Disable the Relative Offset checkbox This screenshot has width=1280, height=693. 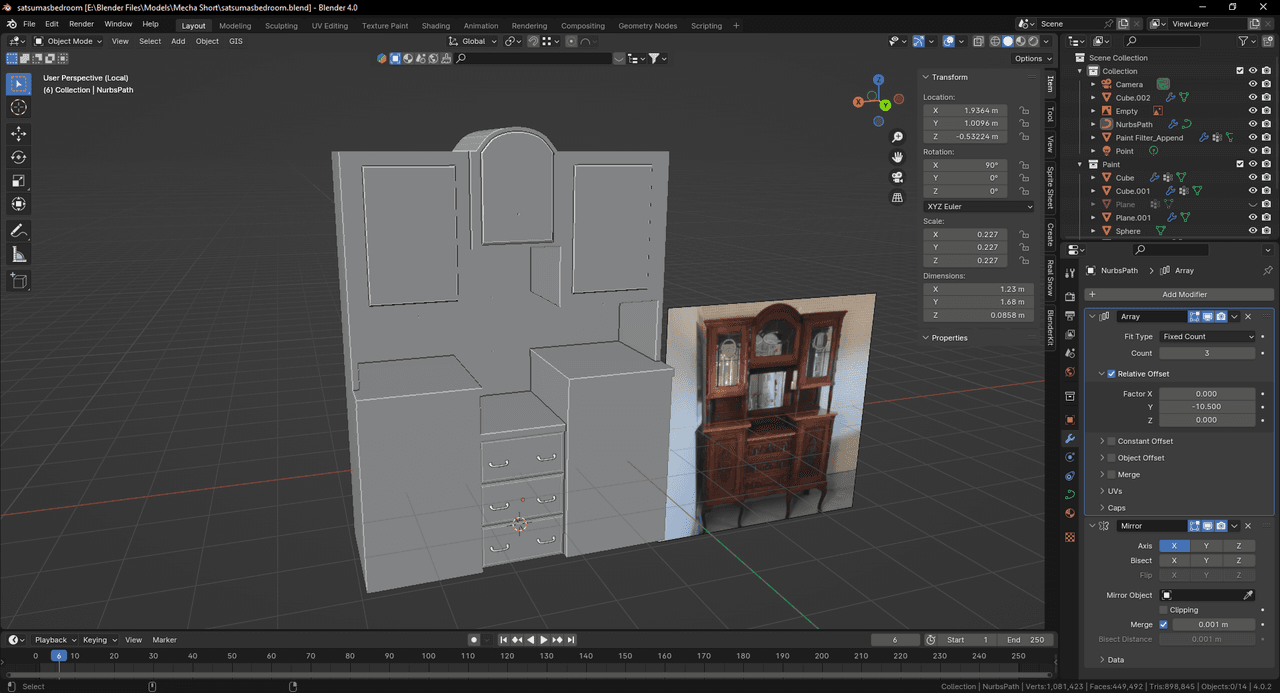pos(1111,374)
